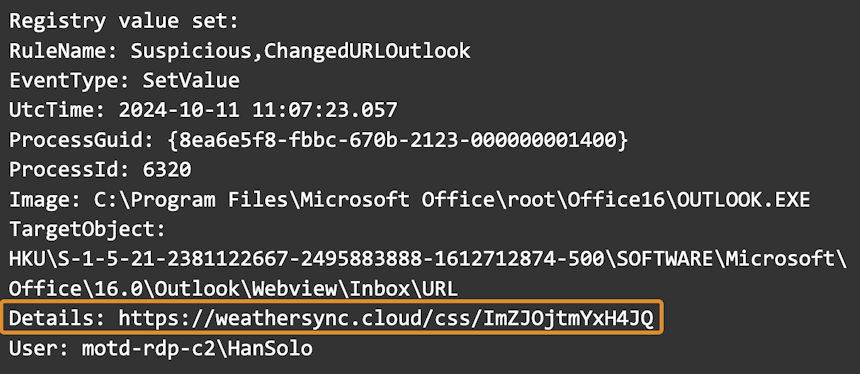Image resolution: width=860 pixels, height=374 pixels.
Task: Click the 'UtcTime:' field label
Action: pos(58,111)
